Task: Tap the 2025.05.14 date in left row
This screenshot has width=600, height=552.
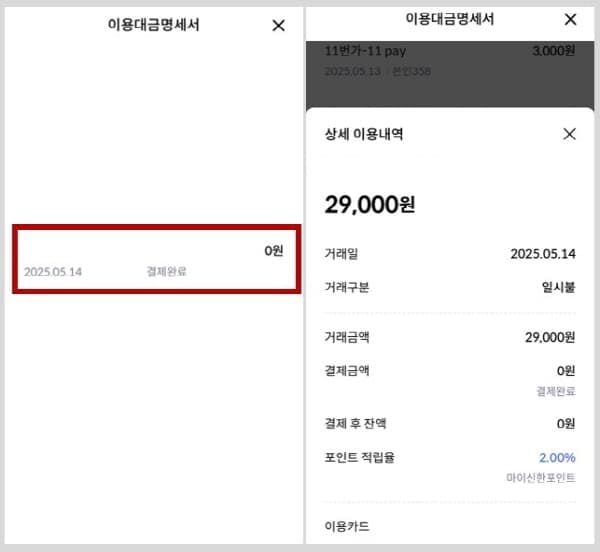Action: 53,272
